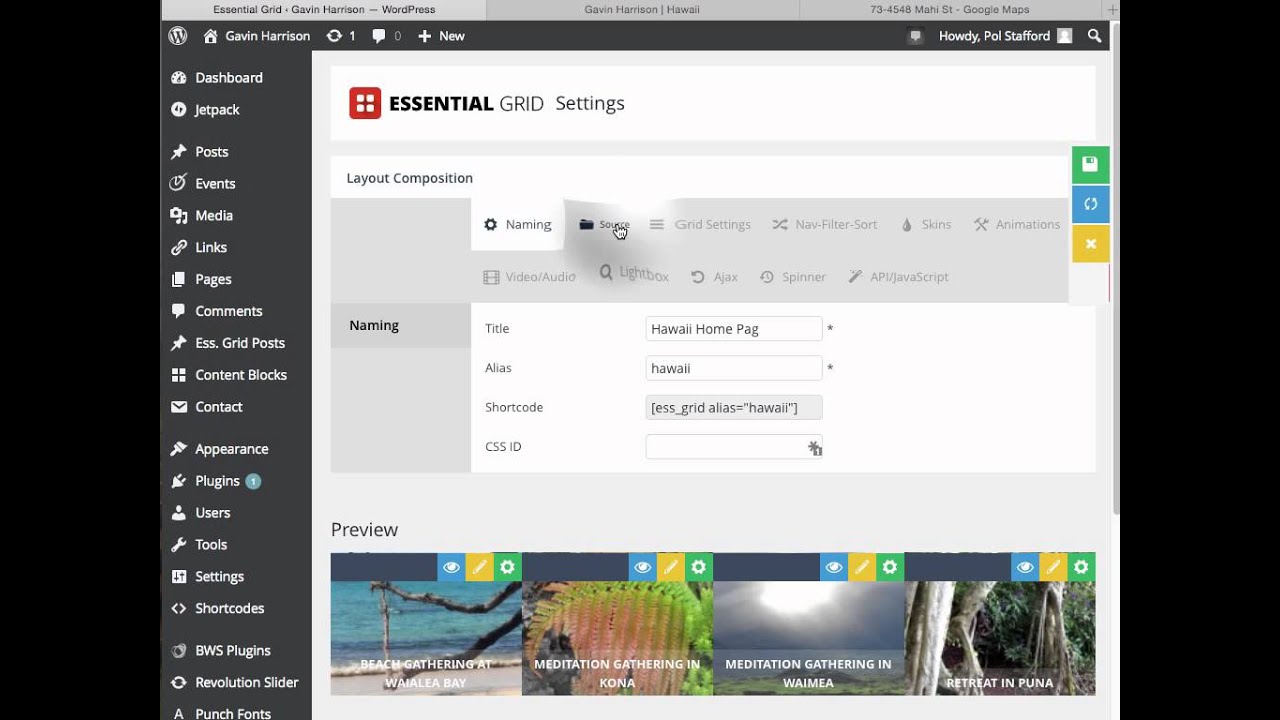Click the blue refresh preview icon

click(x=1091, y=204)
